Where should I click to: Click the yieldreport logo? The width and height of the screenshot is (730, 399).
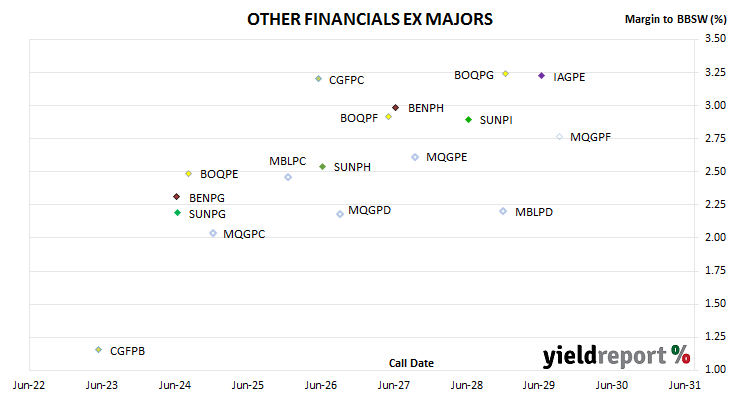click(616, 356)
